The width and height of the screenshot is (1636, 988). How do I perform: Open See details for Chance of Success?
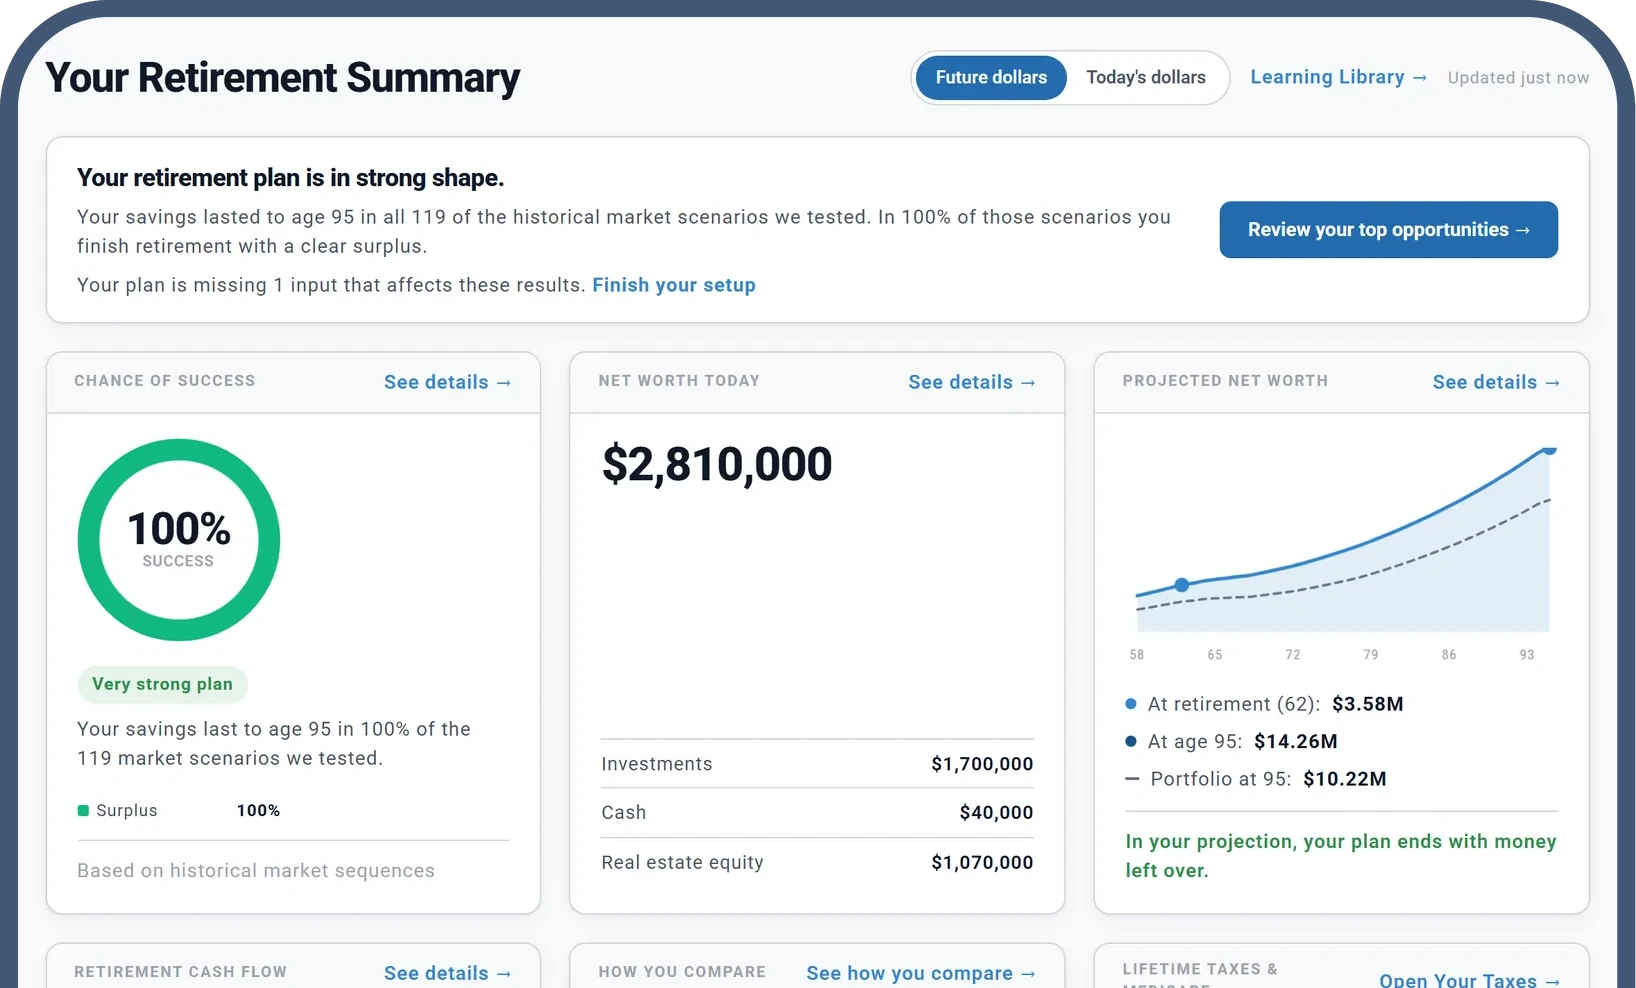(447, 382)
